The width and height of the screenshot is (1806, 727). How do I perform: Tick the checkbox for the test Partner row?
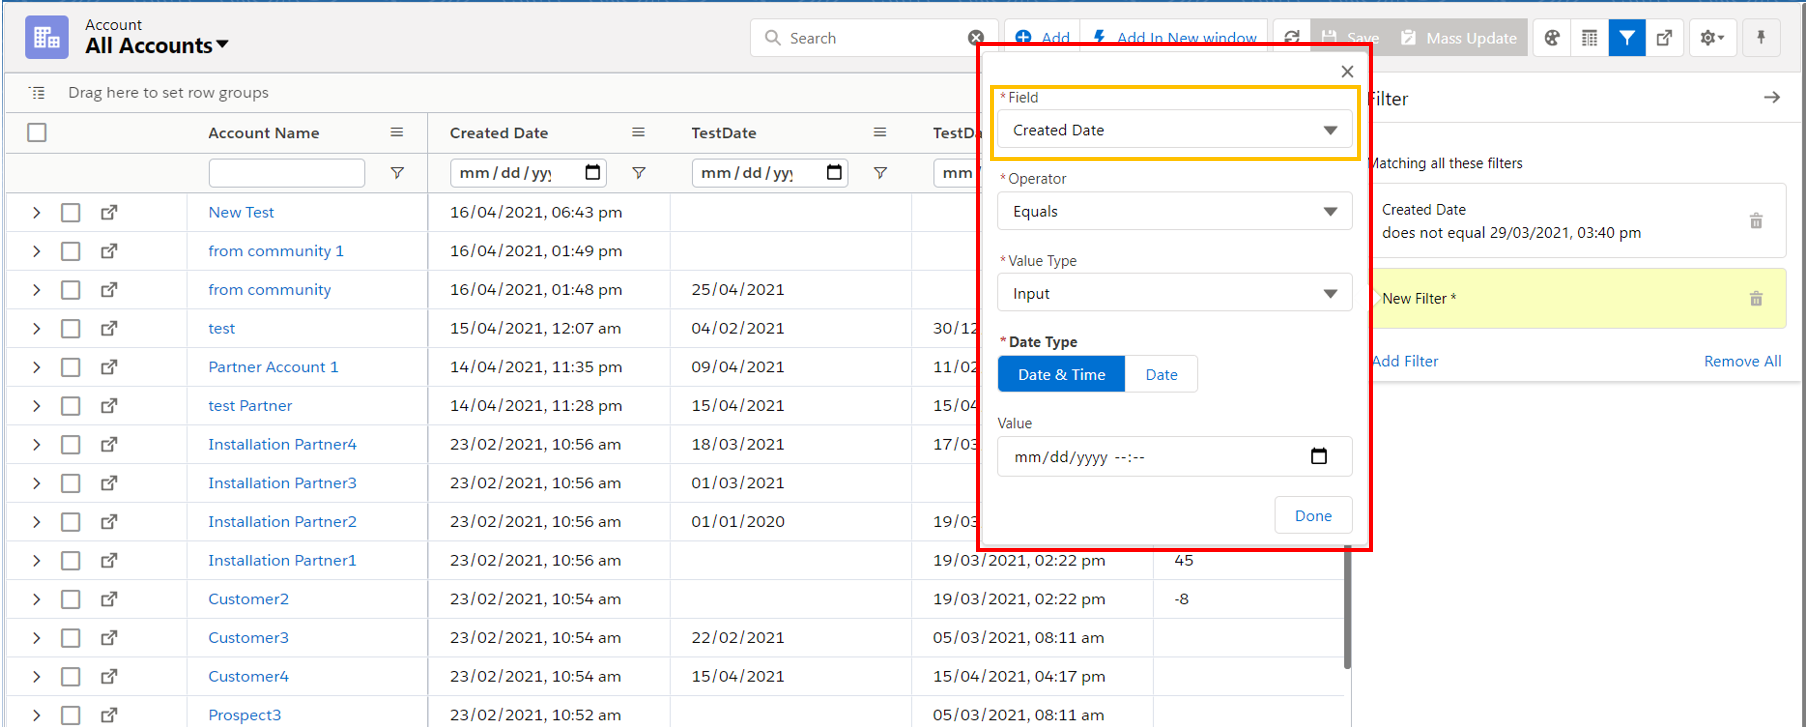point(71,406)
